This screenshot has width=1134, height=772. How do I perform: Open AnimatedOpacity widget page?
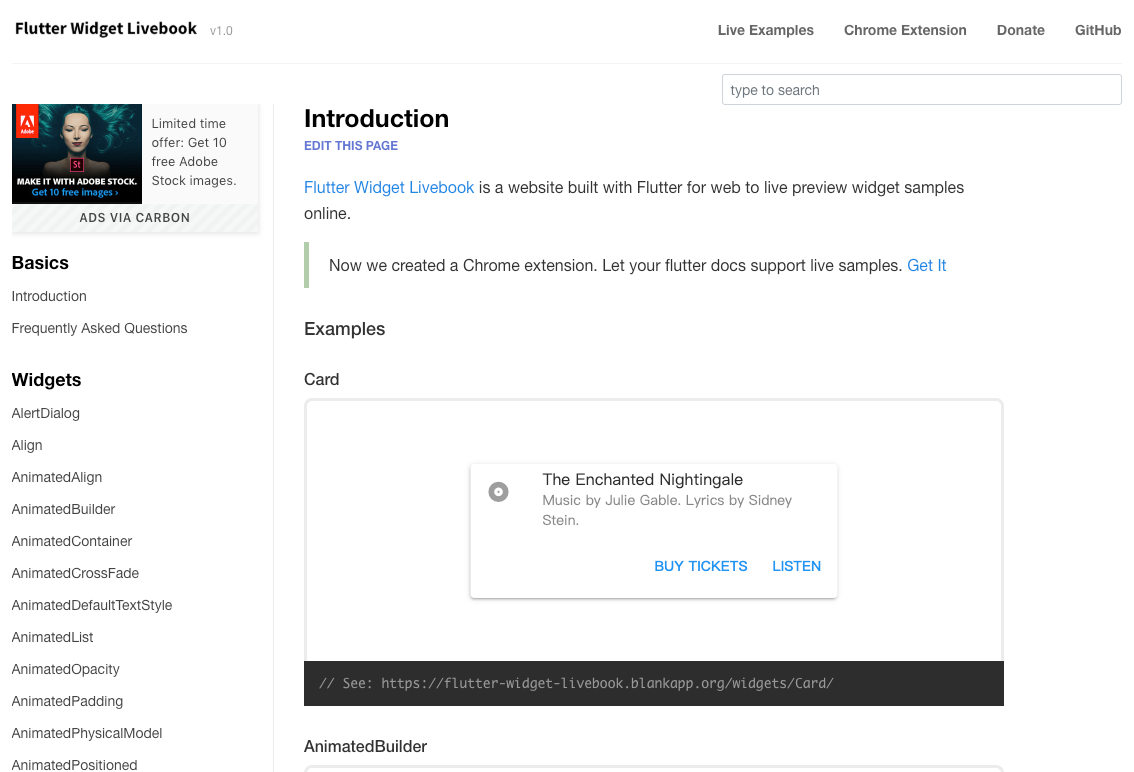pos(65,669)
